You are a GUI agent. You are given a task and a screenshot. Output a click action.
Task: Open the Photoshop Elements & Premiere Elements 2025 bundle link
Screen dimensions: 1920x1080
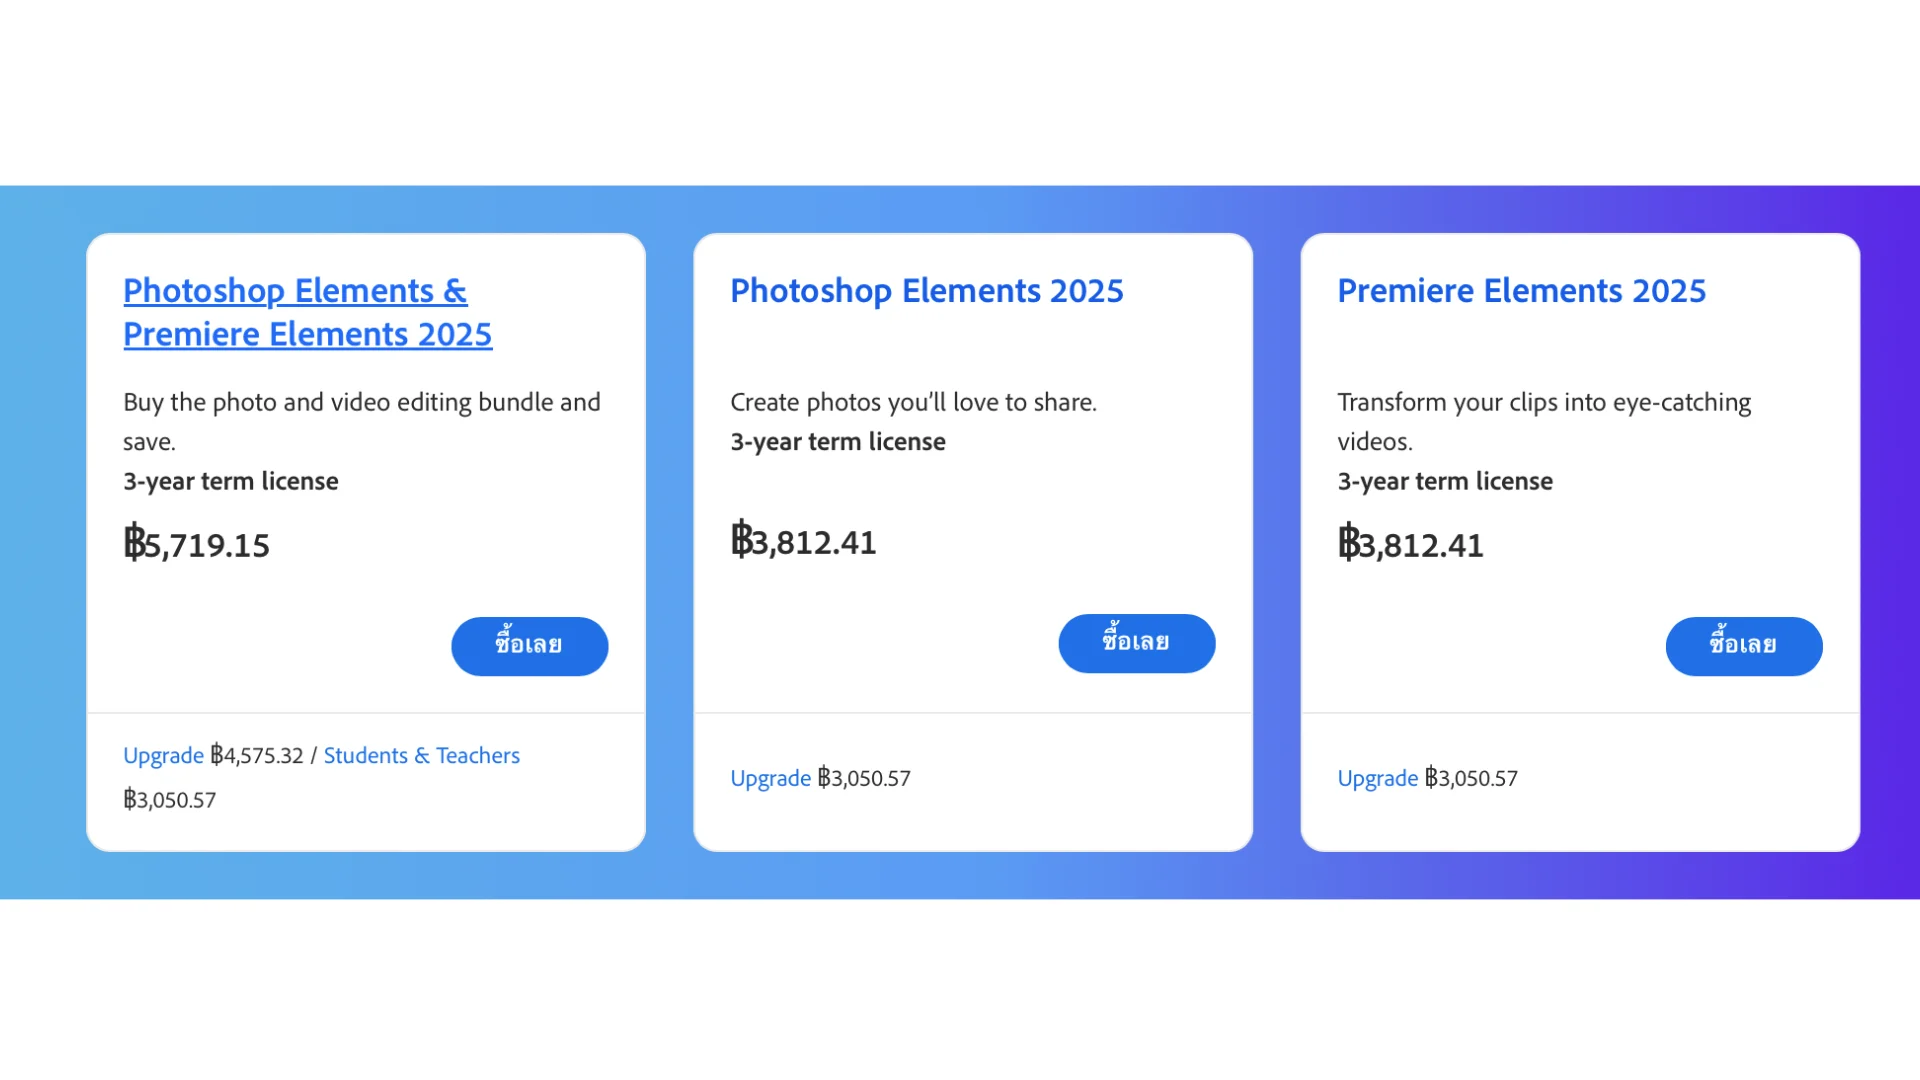307,312
